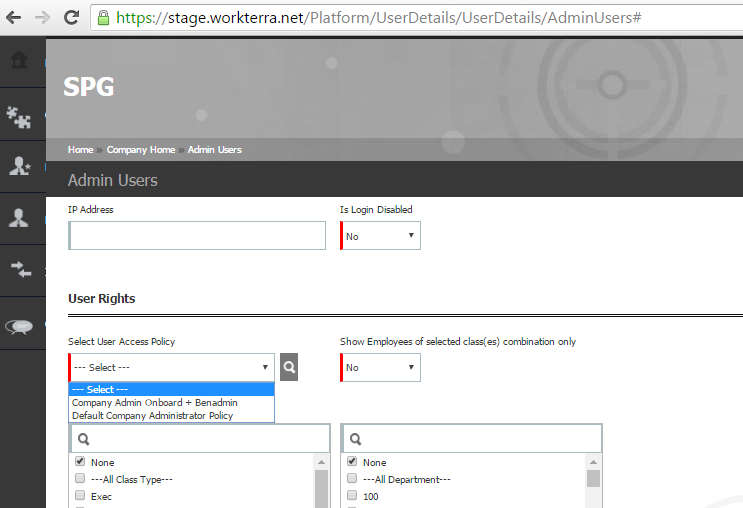The height and width of the screenshot is (508, 743).
Task: Open the chat bubble sidebar icon
Action: coord(19,326)
